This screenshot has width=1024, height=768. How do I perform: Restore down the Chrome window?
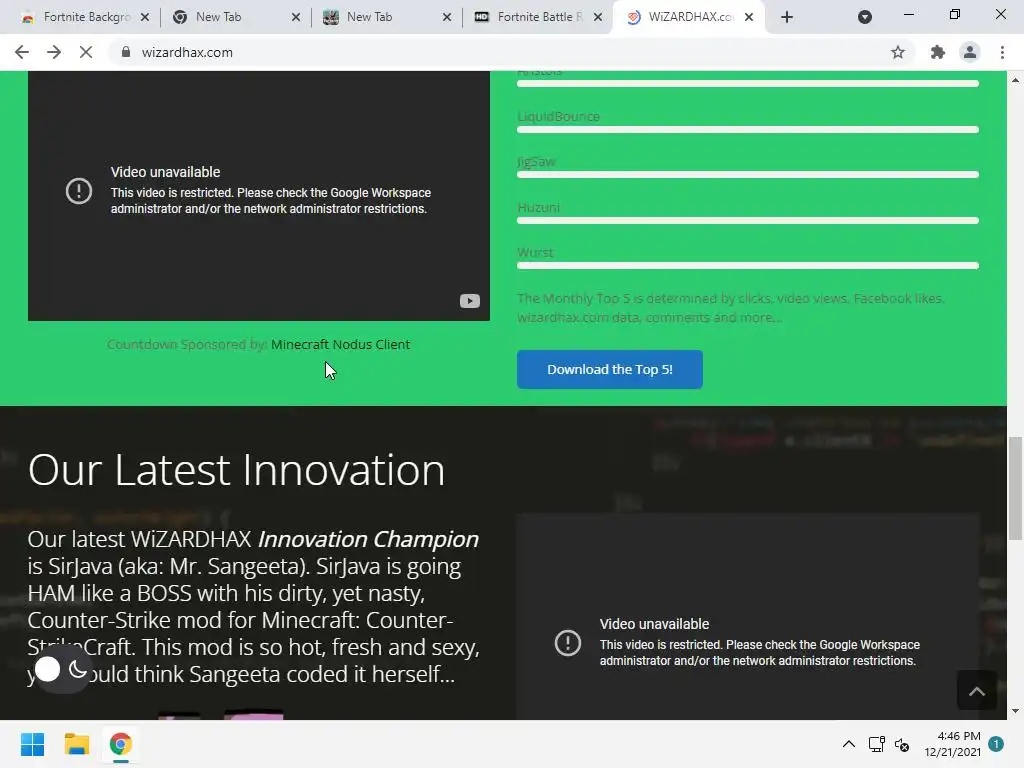pyautogui.click(x=955, y=14)
